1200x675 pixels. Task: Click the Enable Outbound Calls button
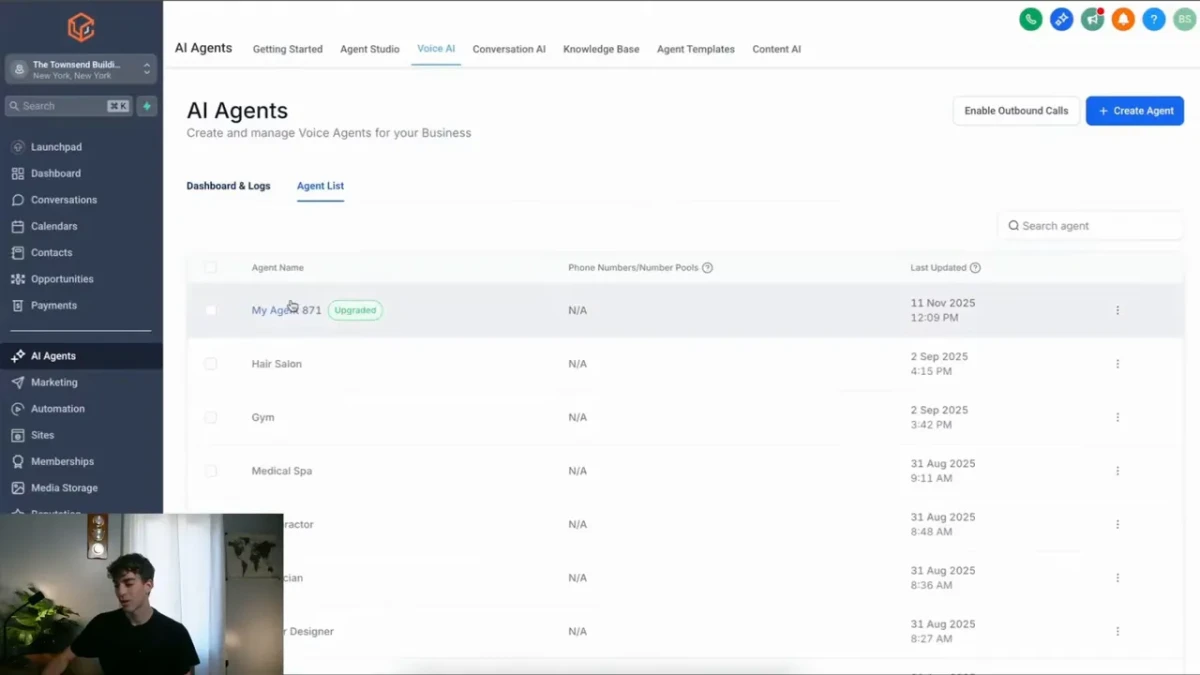[1016, 111]
